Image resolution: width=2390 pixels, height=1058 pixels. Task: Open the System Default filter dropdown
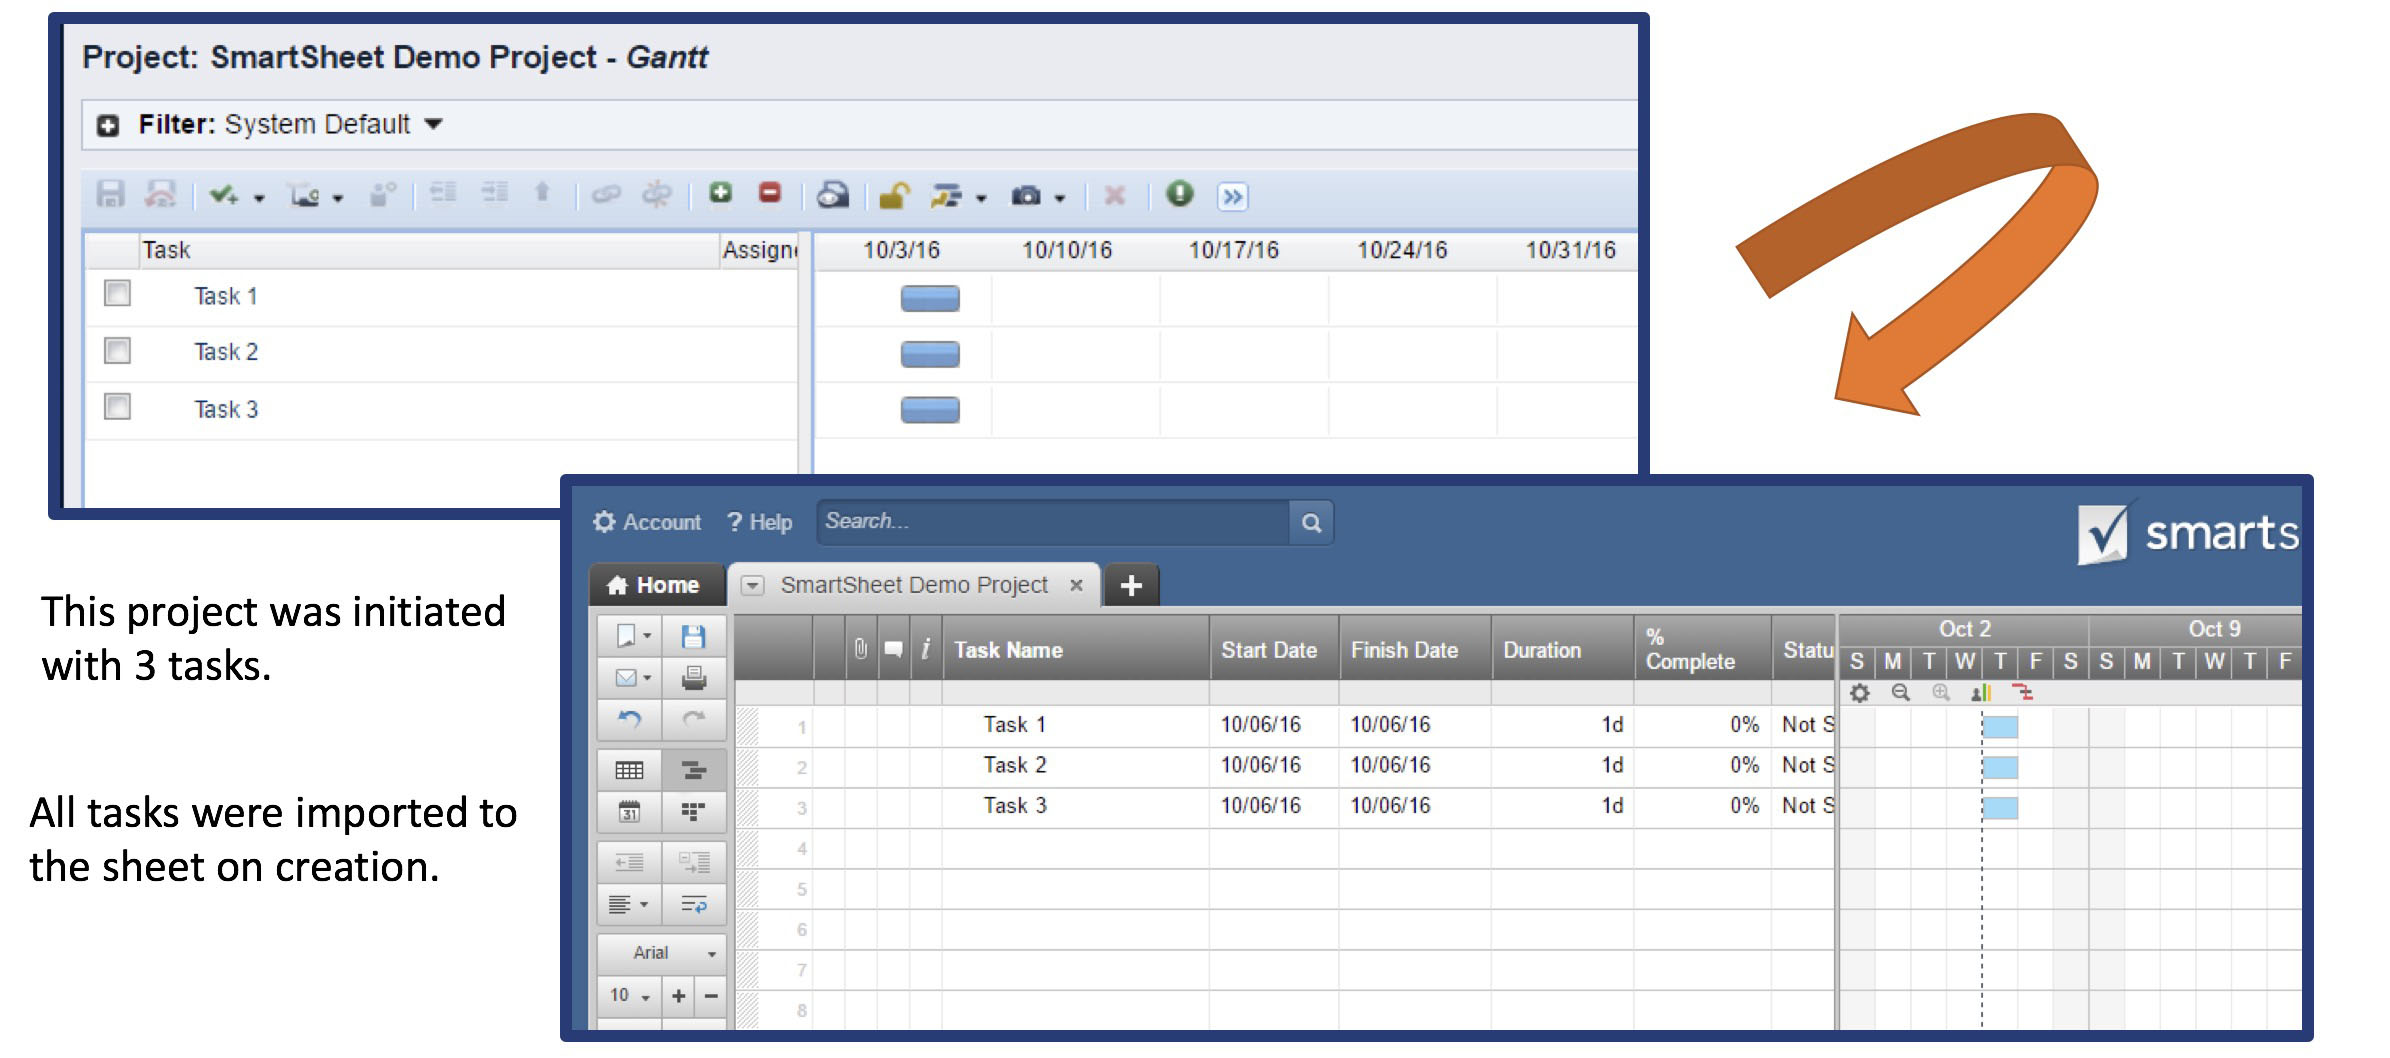[x=433, y=124]
